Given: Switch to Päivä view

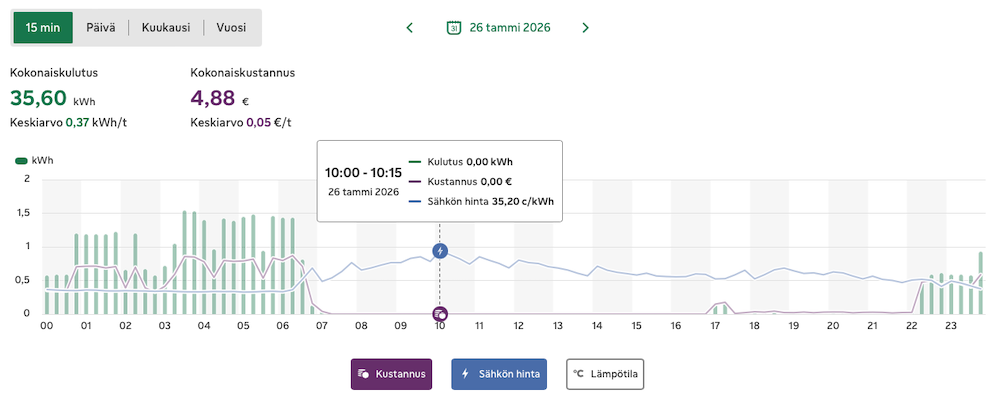Looking at the screenshot, I should pyautogui.click(x=101, y=28).
